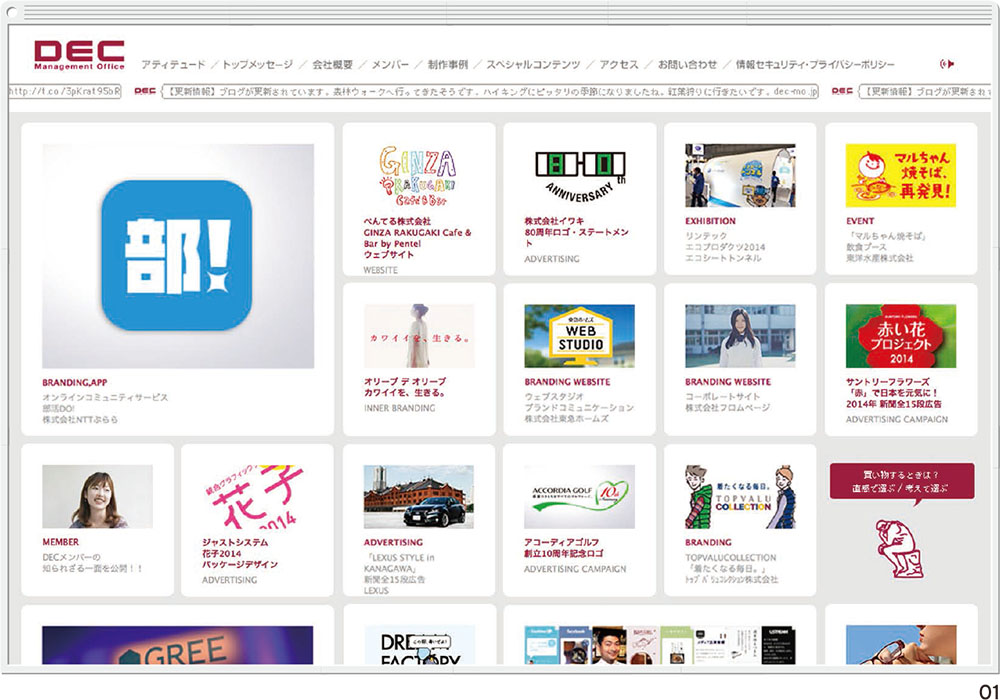Open the ACCORDIA GOLF 10th logo thumbnail
1000x700 pixels.
580,497
